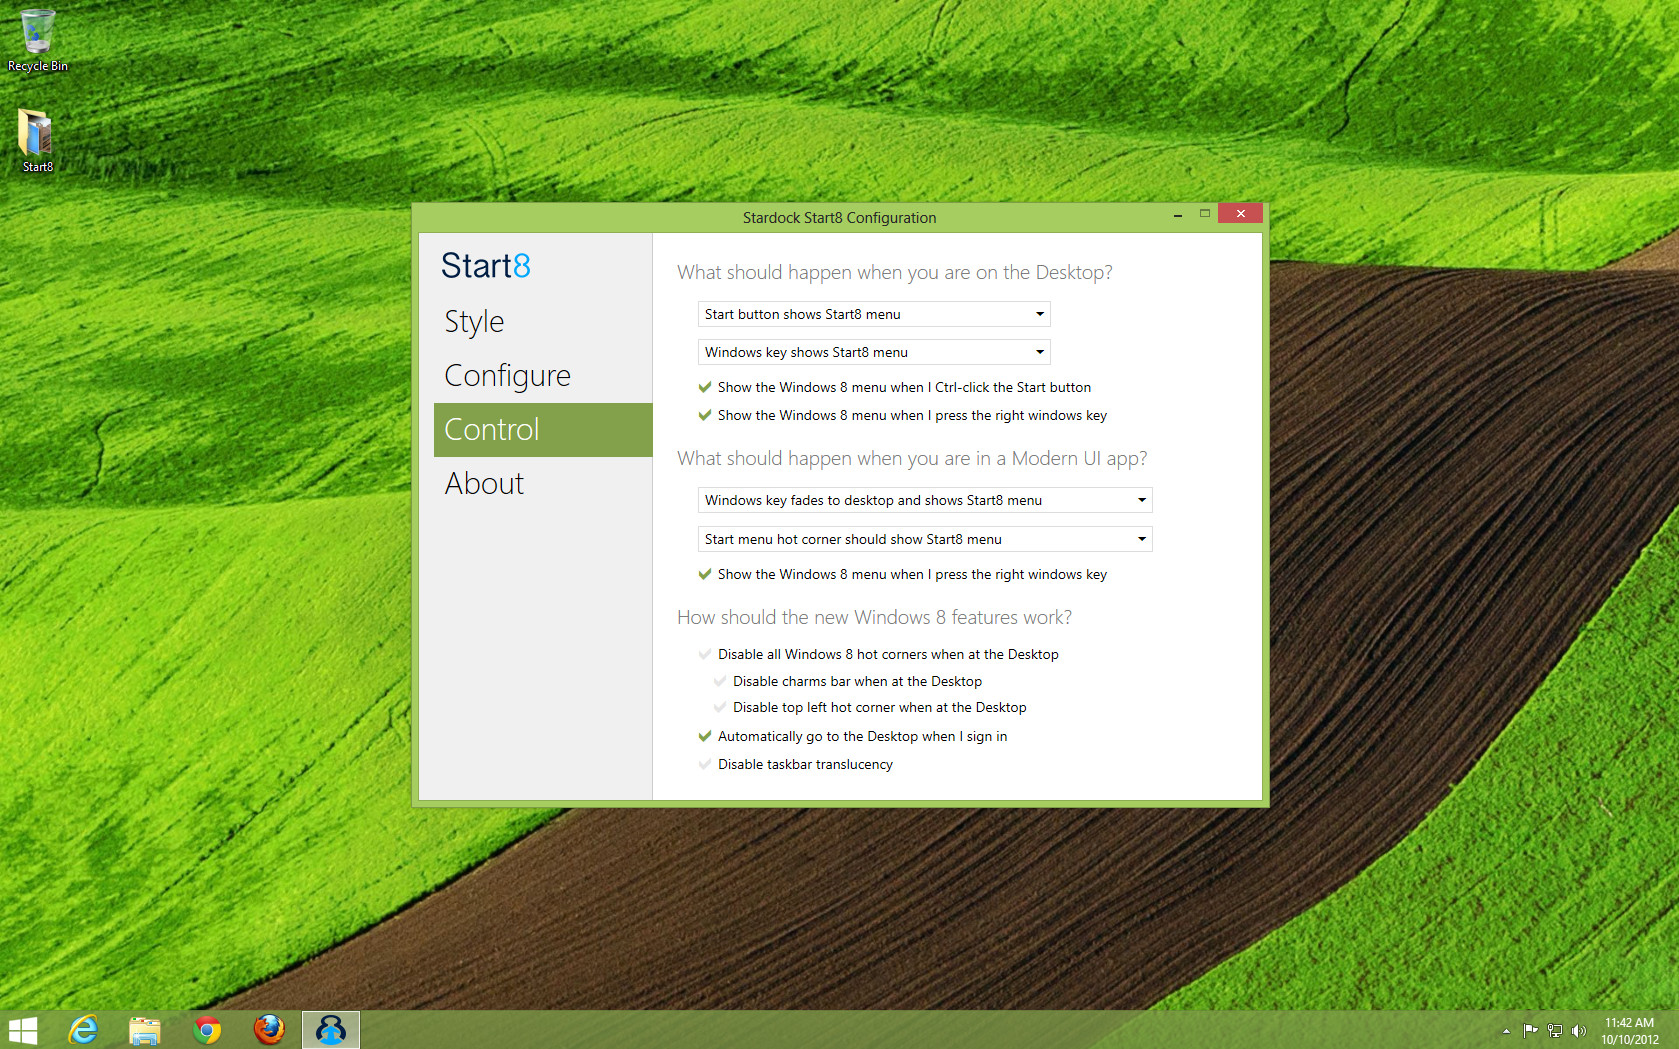
Task: Toggle Ctrl-click the Start button option
Action: 895,387
